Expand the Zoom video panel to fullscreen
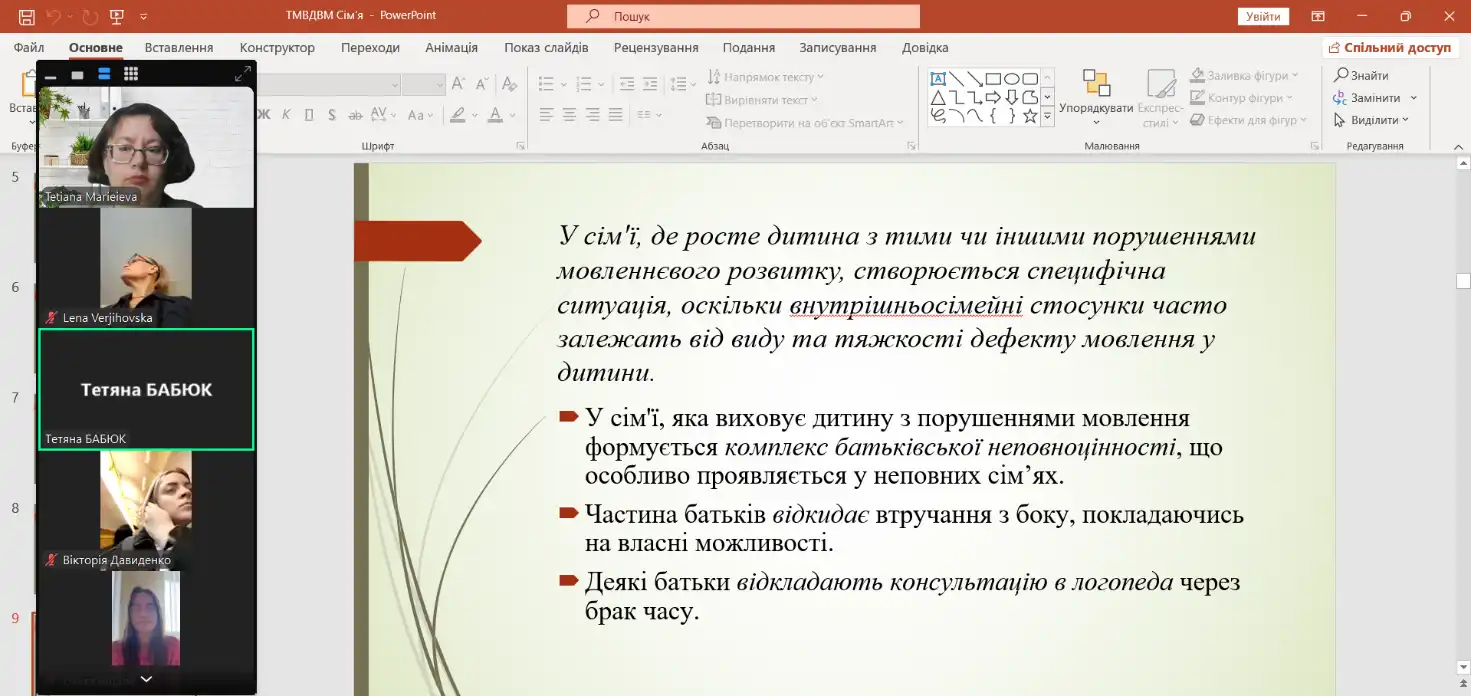The height and width of the screenshot is (696, 1471). coord(242,74)
